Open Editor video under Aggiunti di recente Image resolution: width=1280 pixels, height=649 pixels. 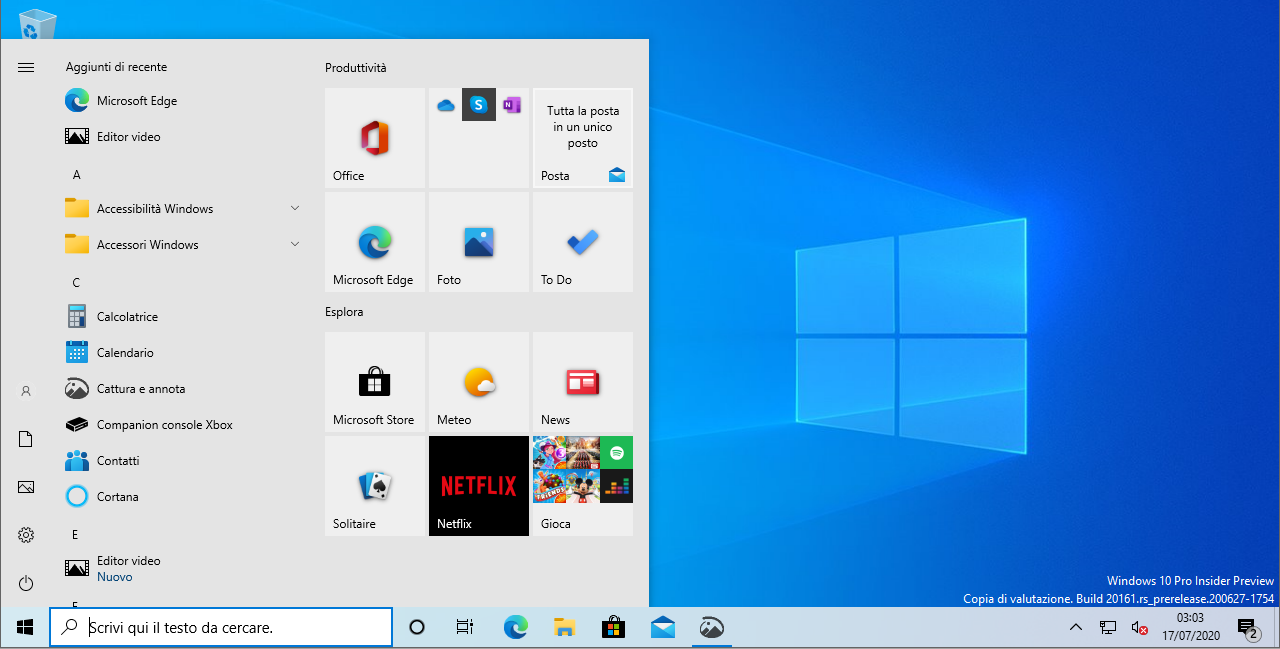(x=183, y=137)
